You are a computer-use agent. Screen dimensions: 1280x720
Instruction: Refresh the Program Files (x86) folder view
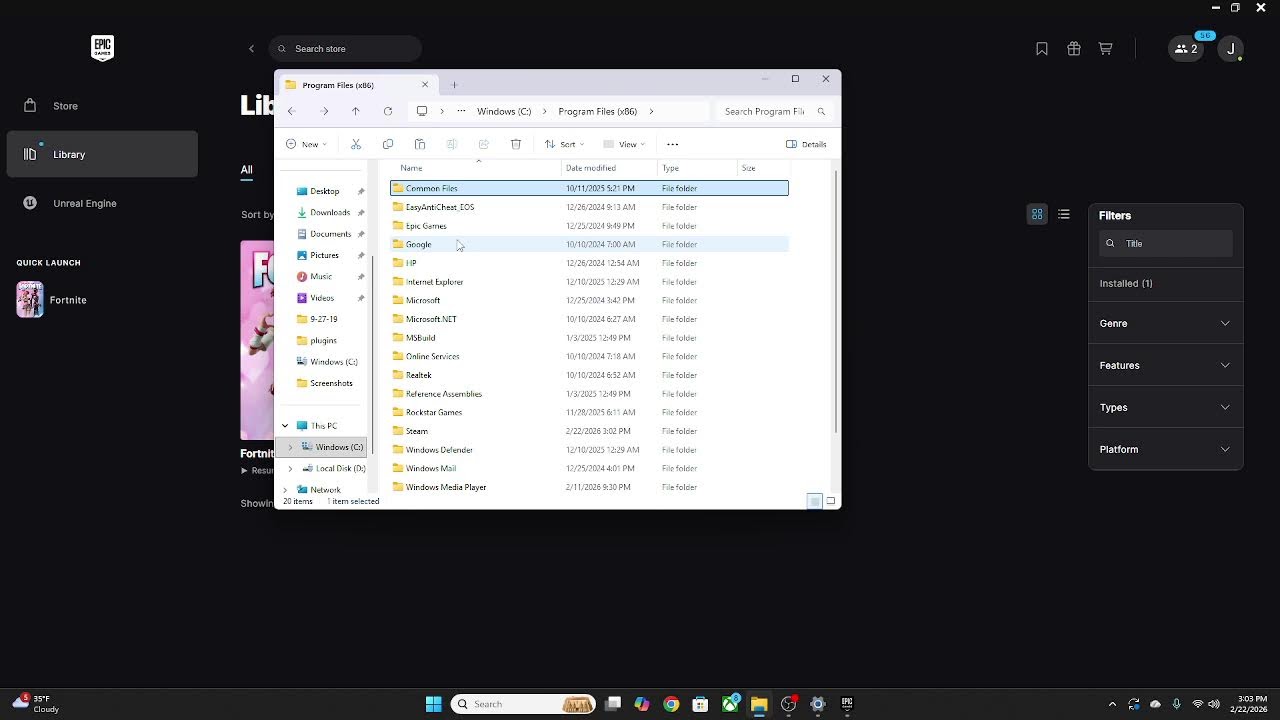point(388,111)
